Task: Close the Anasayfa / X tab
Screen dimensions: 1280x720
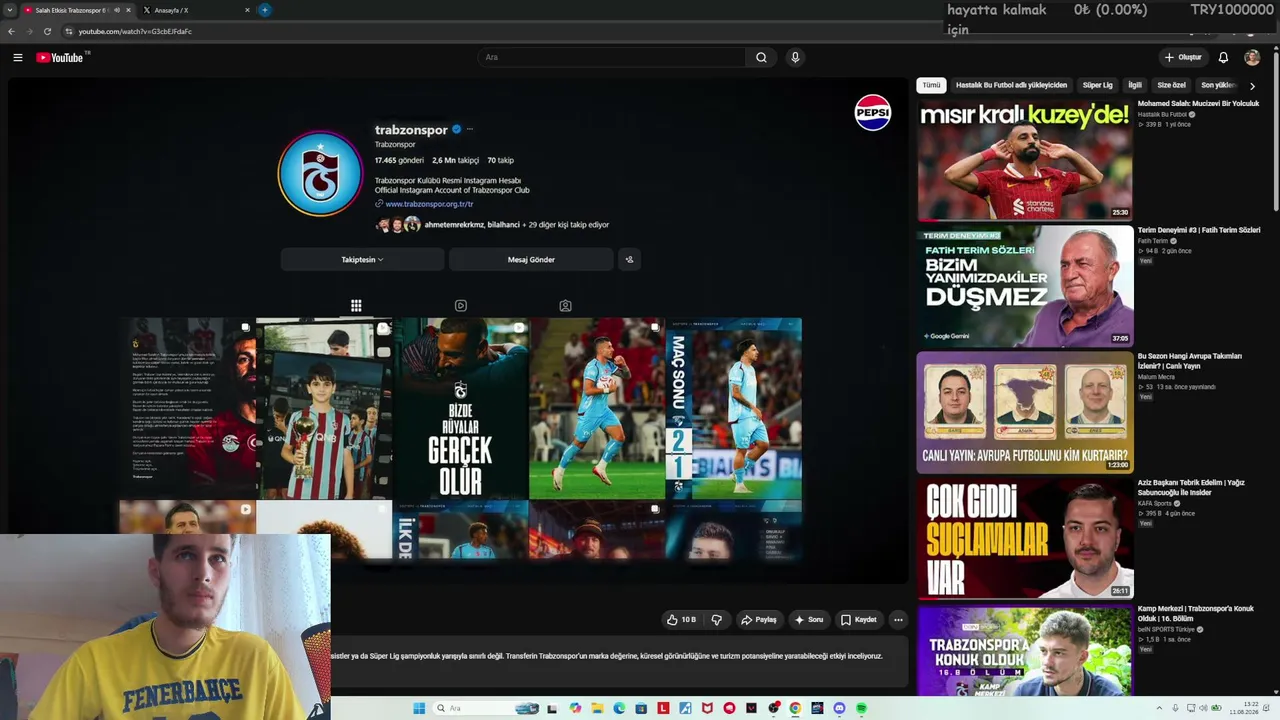Action: pyautogui.click(x=247, y=10)
